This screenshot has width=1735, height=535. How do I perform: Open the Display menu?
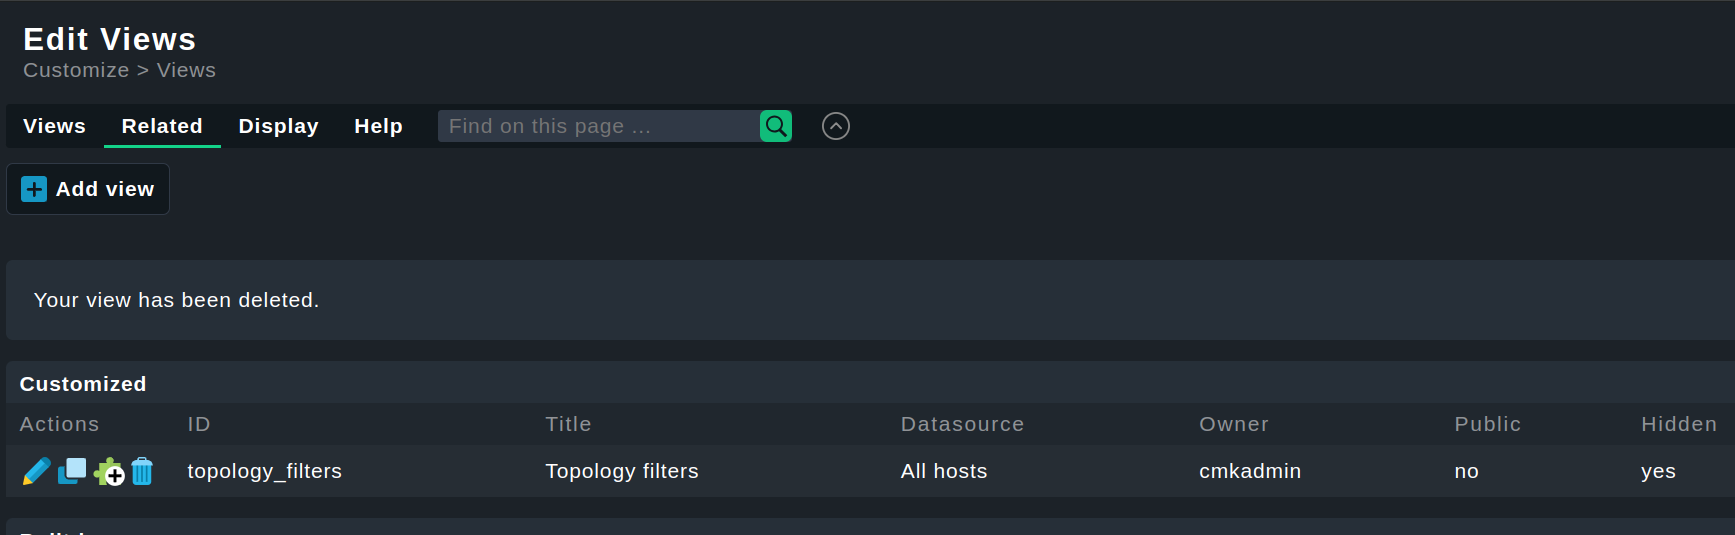coord(278,126)
